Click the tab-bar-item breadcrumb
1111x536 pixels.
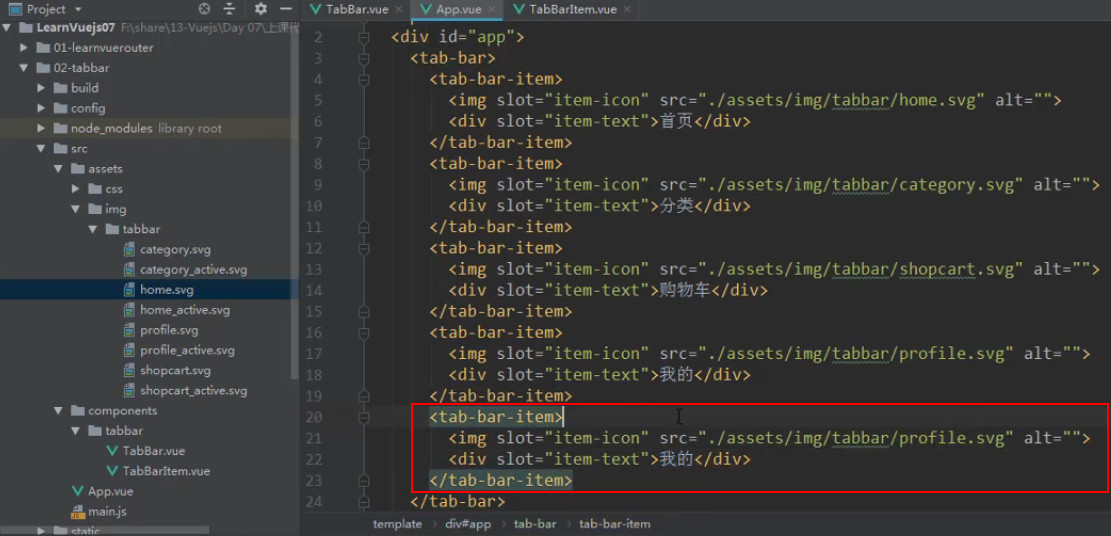[614, 525]
